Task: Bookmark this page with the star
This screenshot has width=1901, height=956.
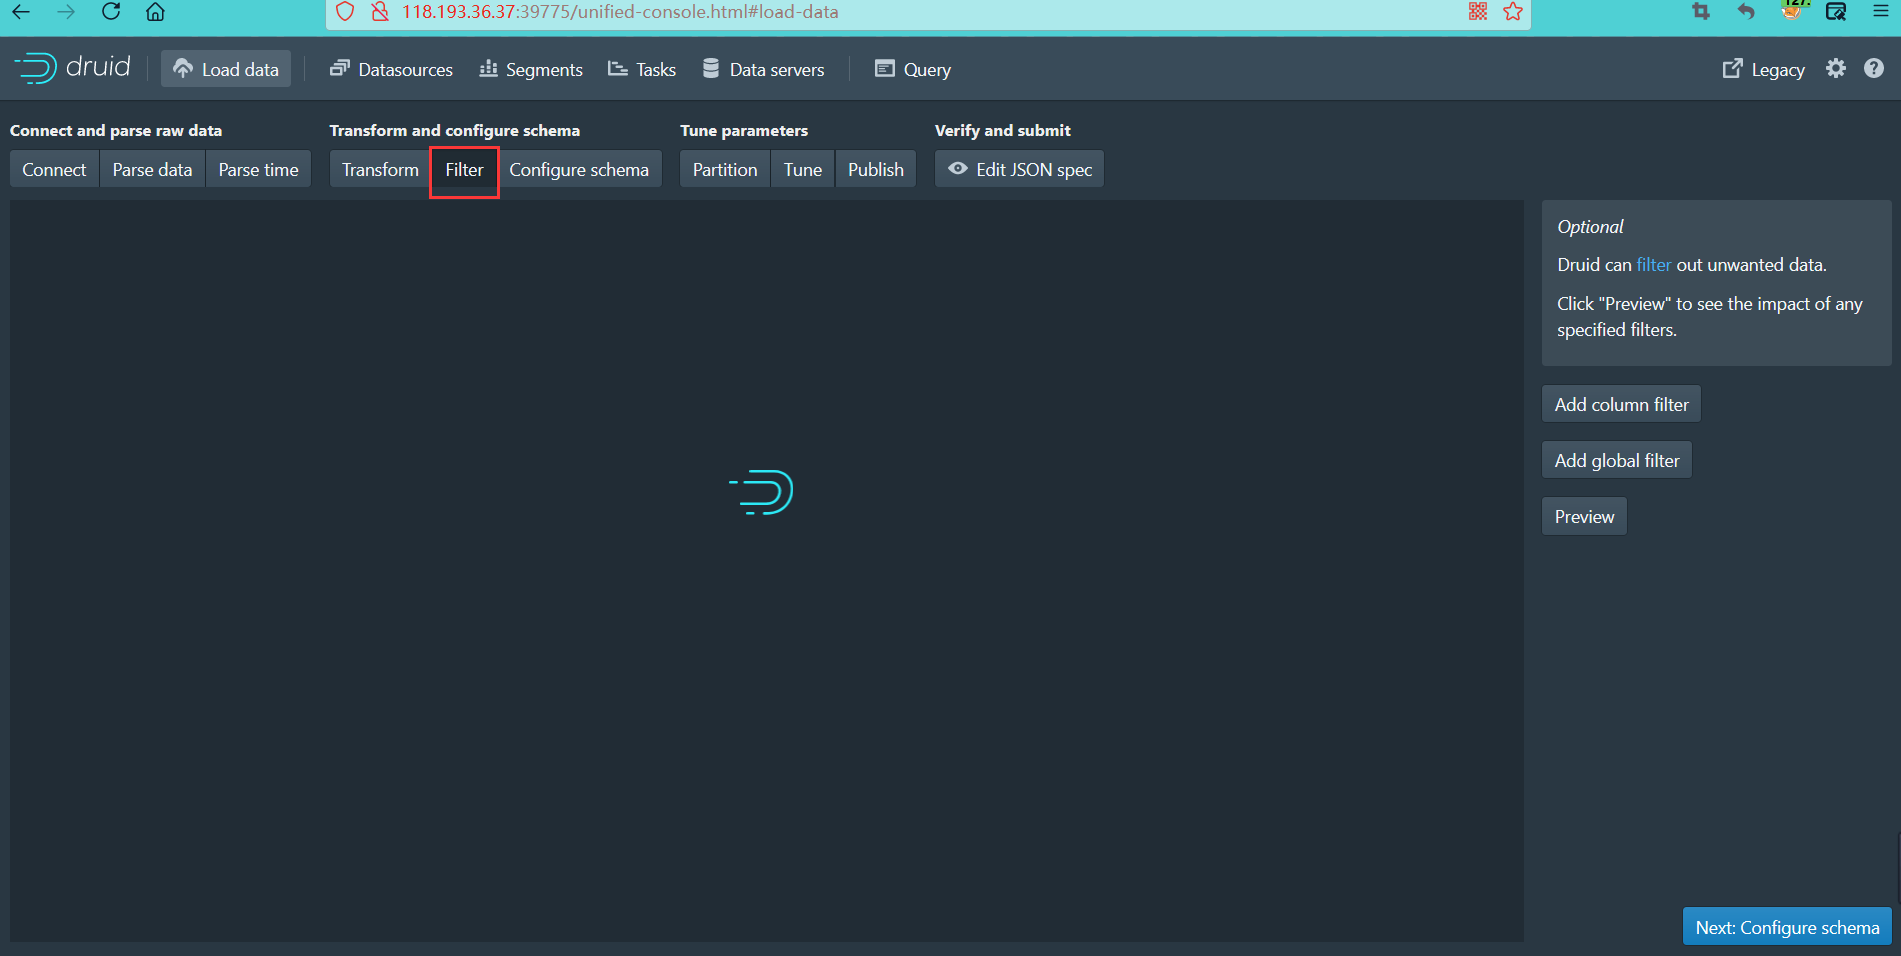Action: click(1513, 11)
